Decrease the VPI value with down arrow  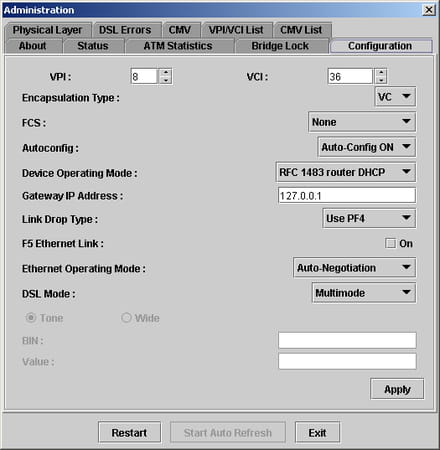(x=166, y=80)
